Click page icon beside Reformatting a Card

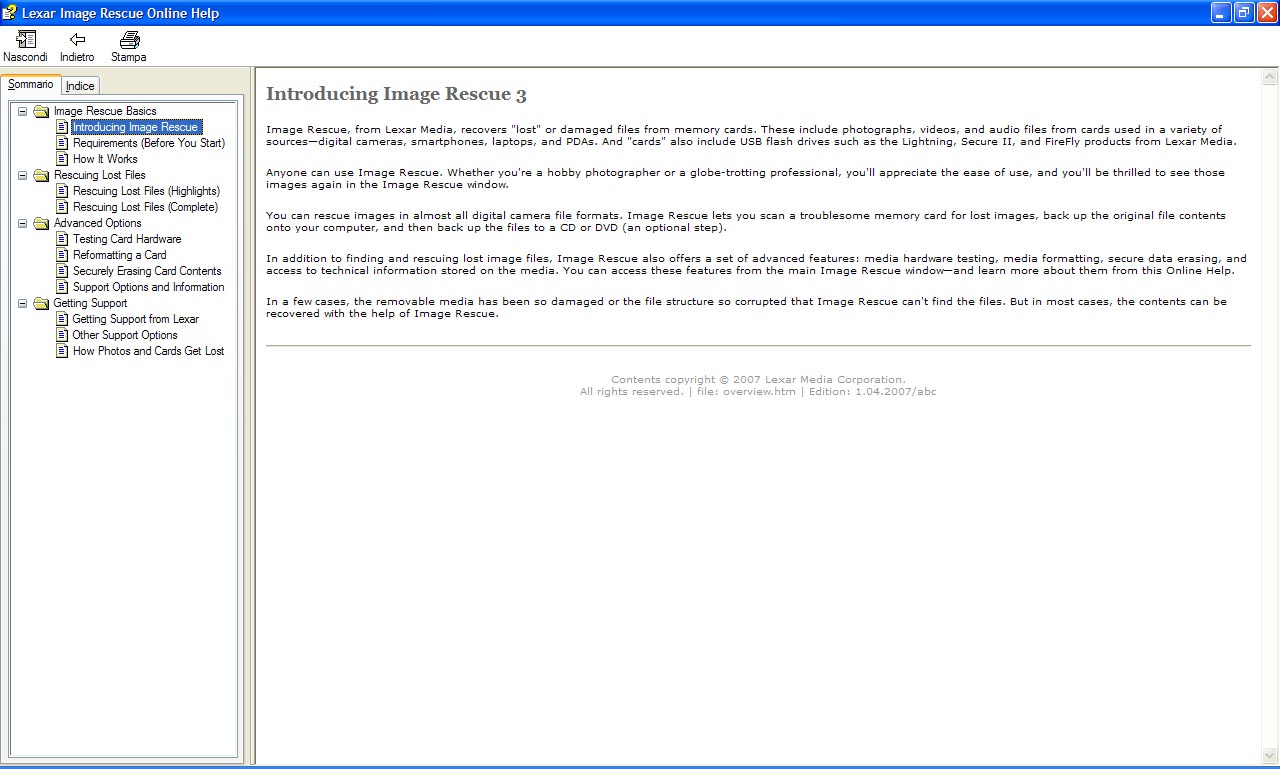click(62, 255)
